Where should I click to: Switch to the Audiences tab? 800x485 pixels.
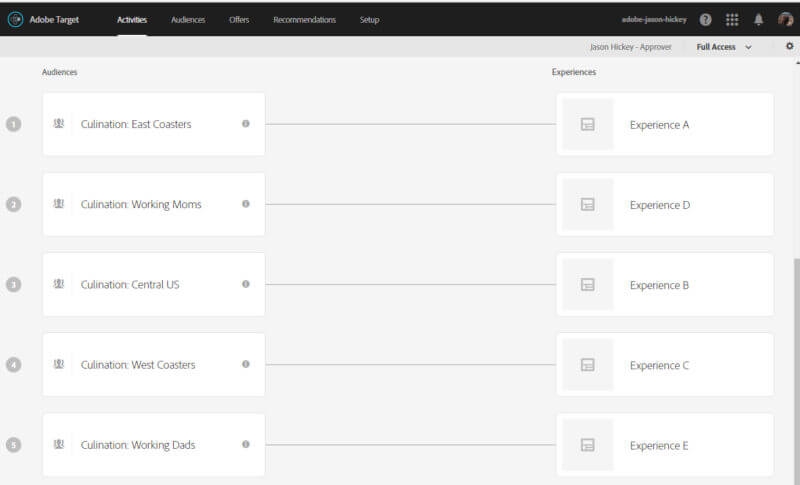(188, 19)
